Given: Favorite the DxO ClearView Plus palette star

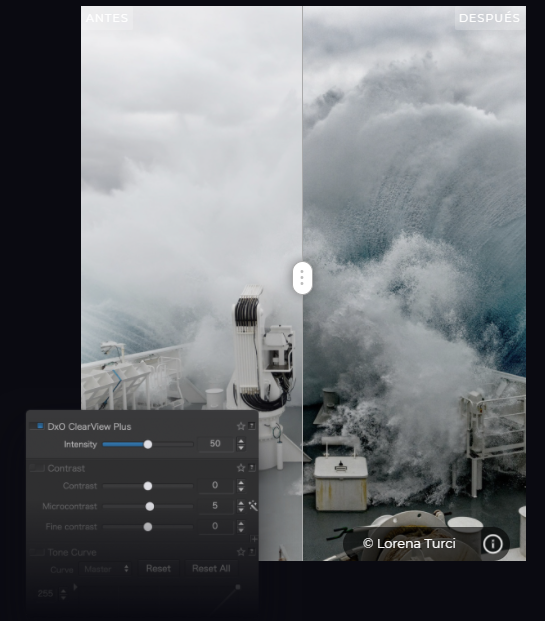Looking at the screenshot, I should (x=241, y=426).
